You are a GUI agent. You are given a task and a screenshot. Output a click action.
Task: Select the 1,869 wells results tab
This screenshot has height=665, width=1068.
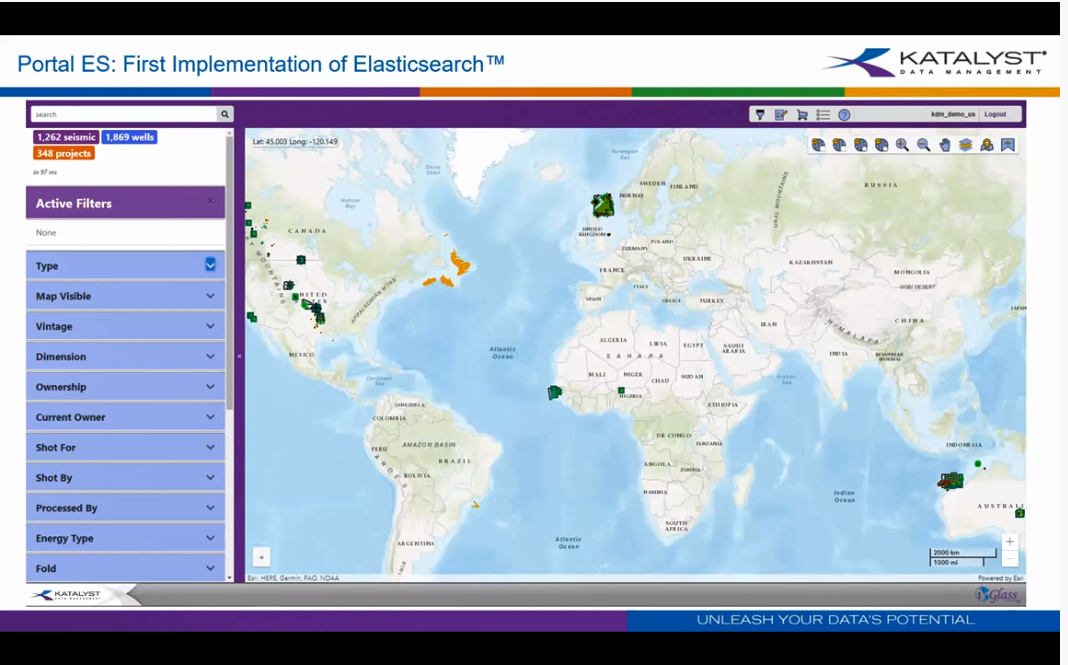[x=129, y=137]
